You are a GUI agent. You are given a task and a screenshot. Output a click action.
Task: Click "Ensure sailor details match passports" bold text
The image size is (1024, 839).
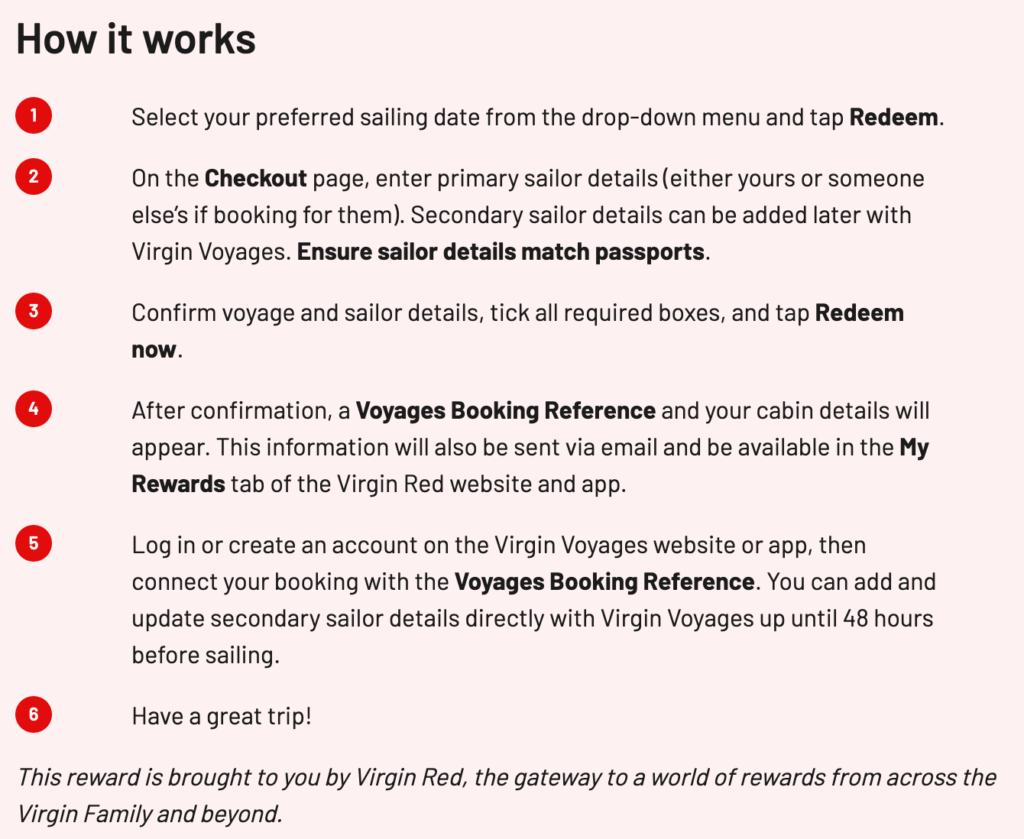coord(500,252)
